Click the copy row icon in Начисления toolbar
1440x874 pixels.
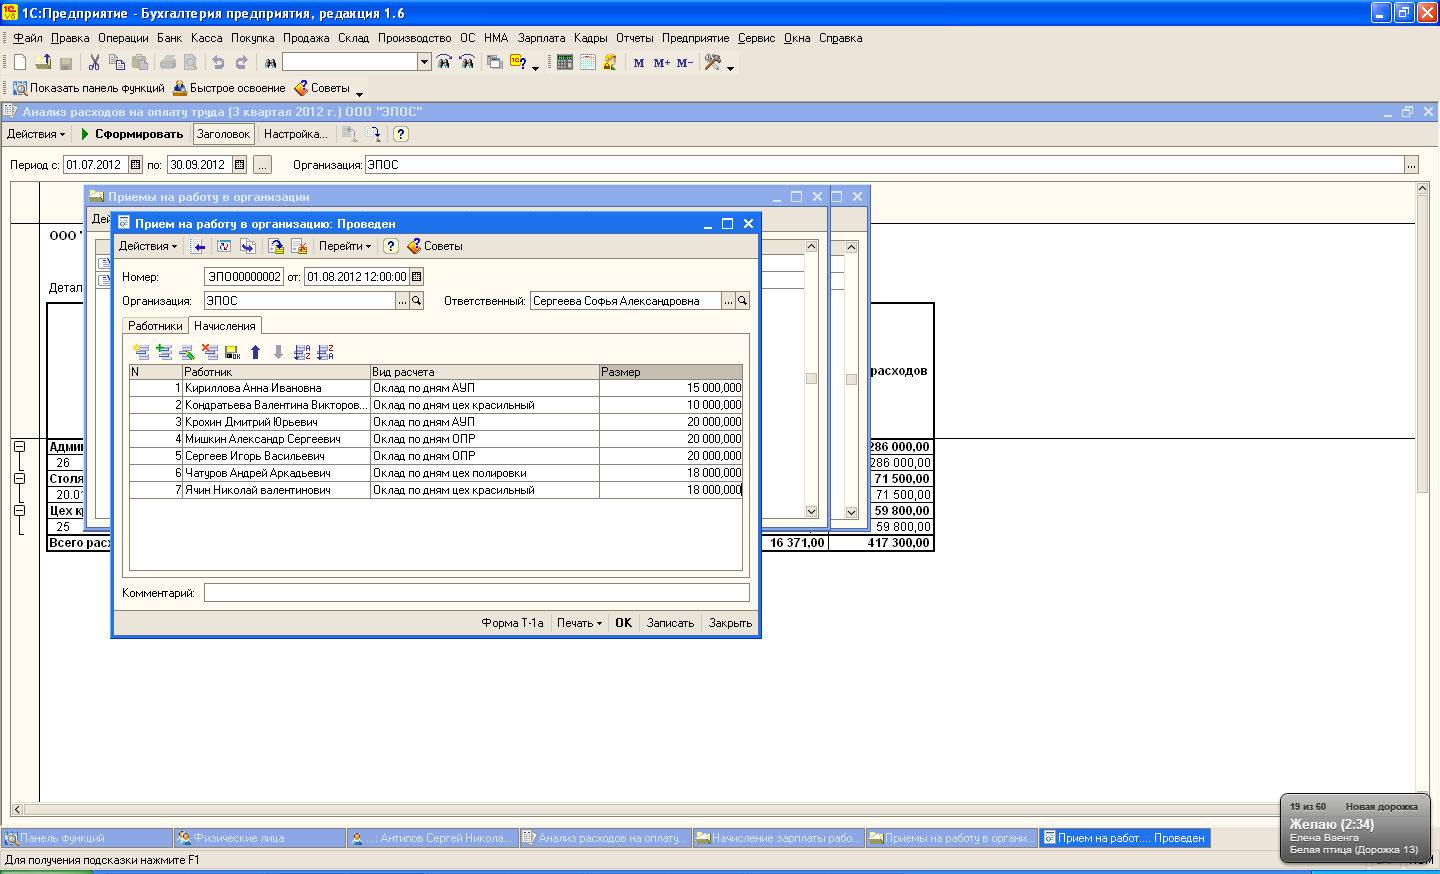pos(164,352)
